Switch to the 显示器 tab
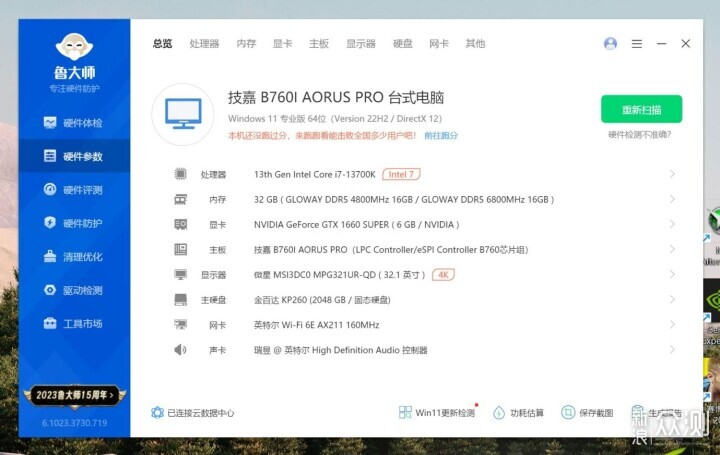The width and height of the screenshot is (720, 455). pyautogui.click(x=361, y=44)
